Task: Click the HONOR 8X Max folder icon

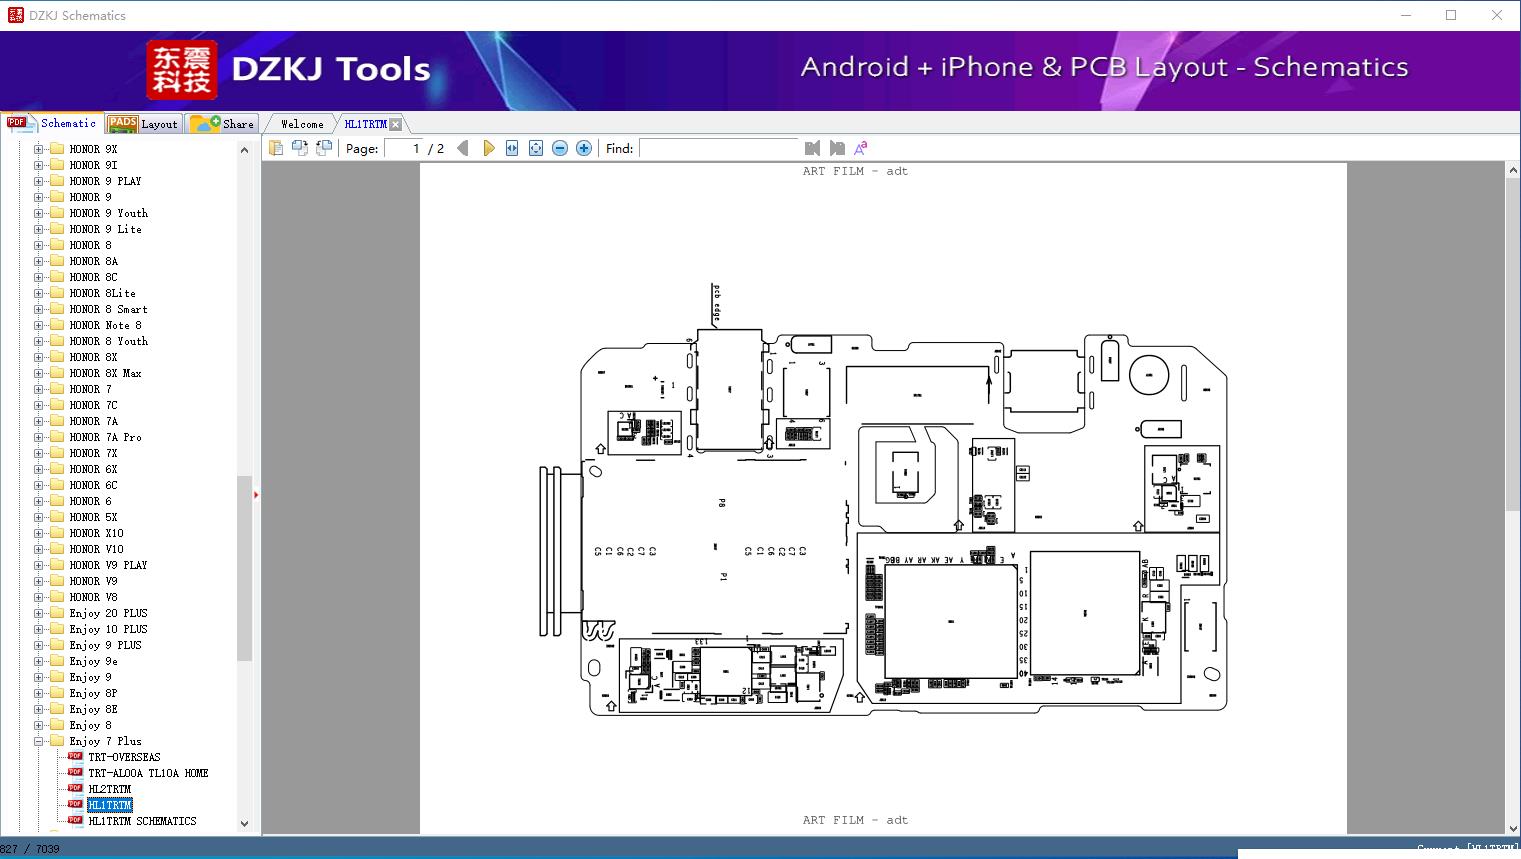Action: (x=57, y=373)
